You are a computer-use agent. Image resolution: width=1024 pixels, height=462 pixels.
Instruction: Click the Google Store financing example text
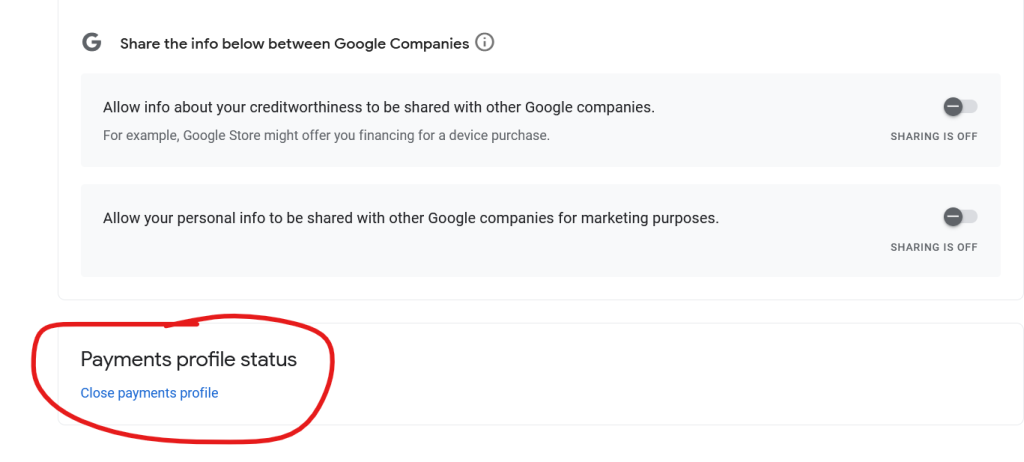point(326,135)
